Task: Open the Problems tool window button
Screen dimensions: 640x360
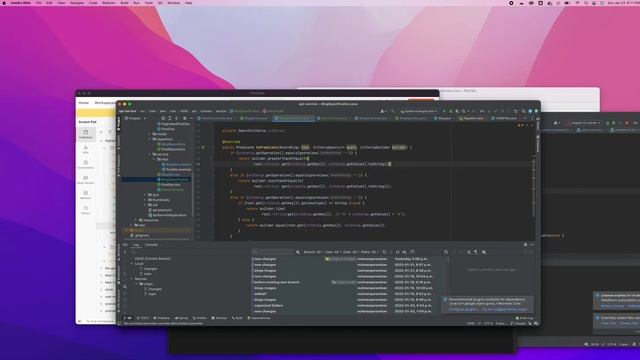Action: 162,318
